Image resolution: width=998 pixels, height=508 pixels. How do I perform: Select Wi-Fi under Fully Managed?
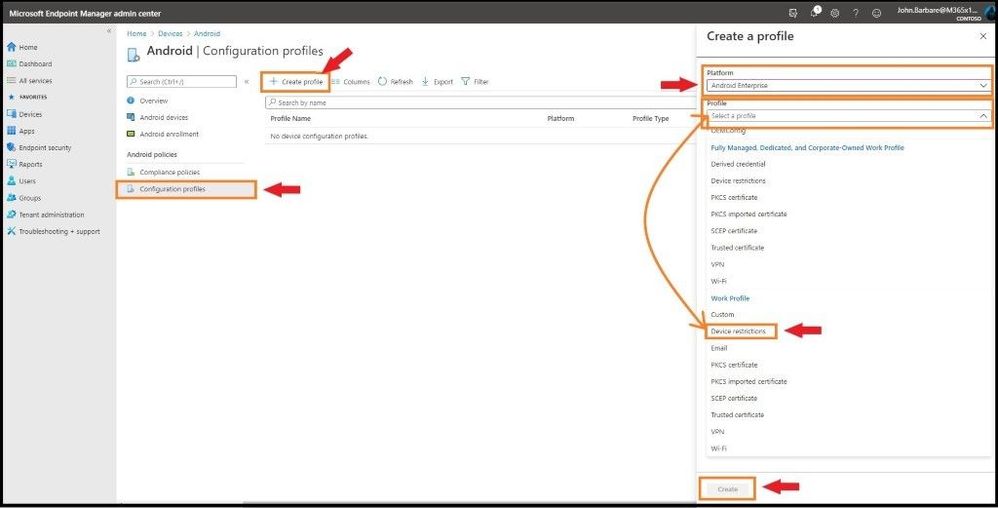point(719,281)
